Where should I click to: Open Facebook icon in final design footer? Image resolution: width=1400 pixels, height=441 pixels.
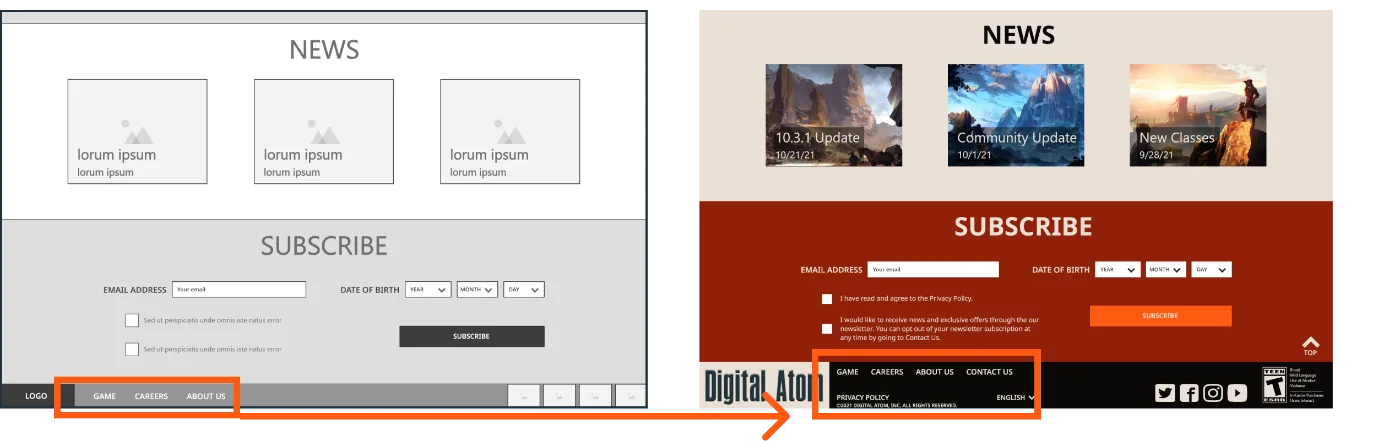(1189, 393)
